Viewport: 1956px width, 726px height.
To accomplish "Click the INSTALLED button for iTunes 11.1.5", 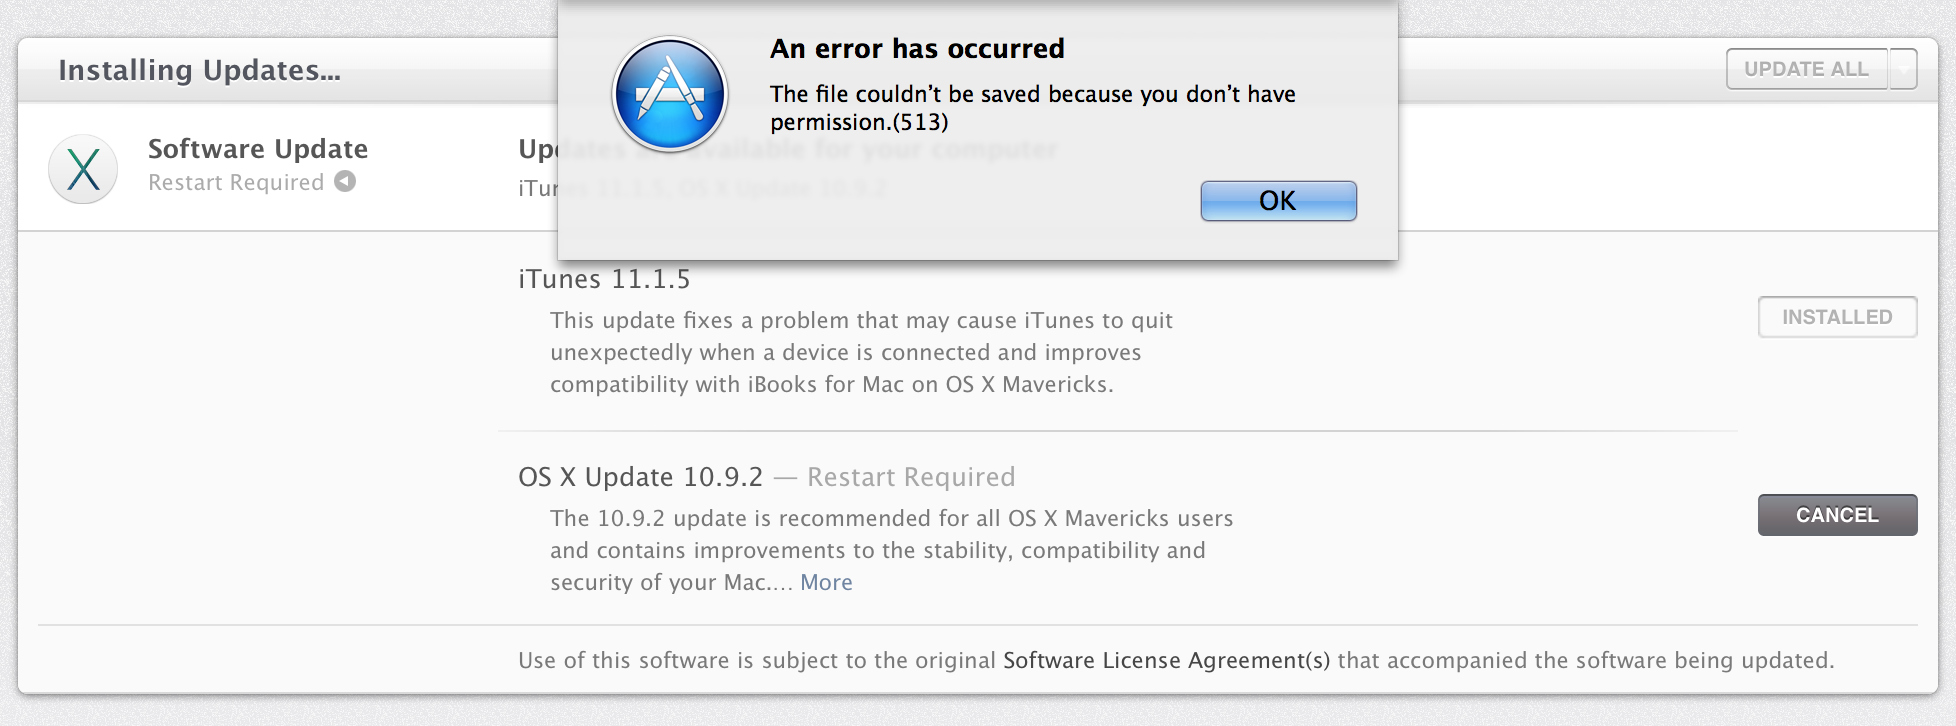I will coord(1837,317).
